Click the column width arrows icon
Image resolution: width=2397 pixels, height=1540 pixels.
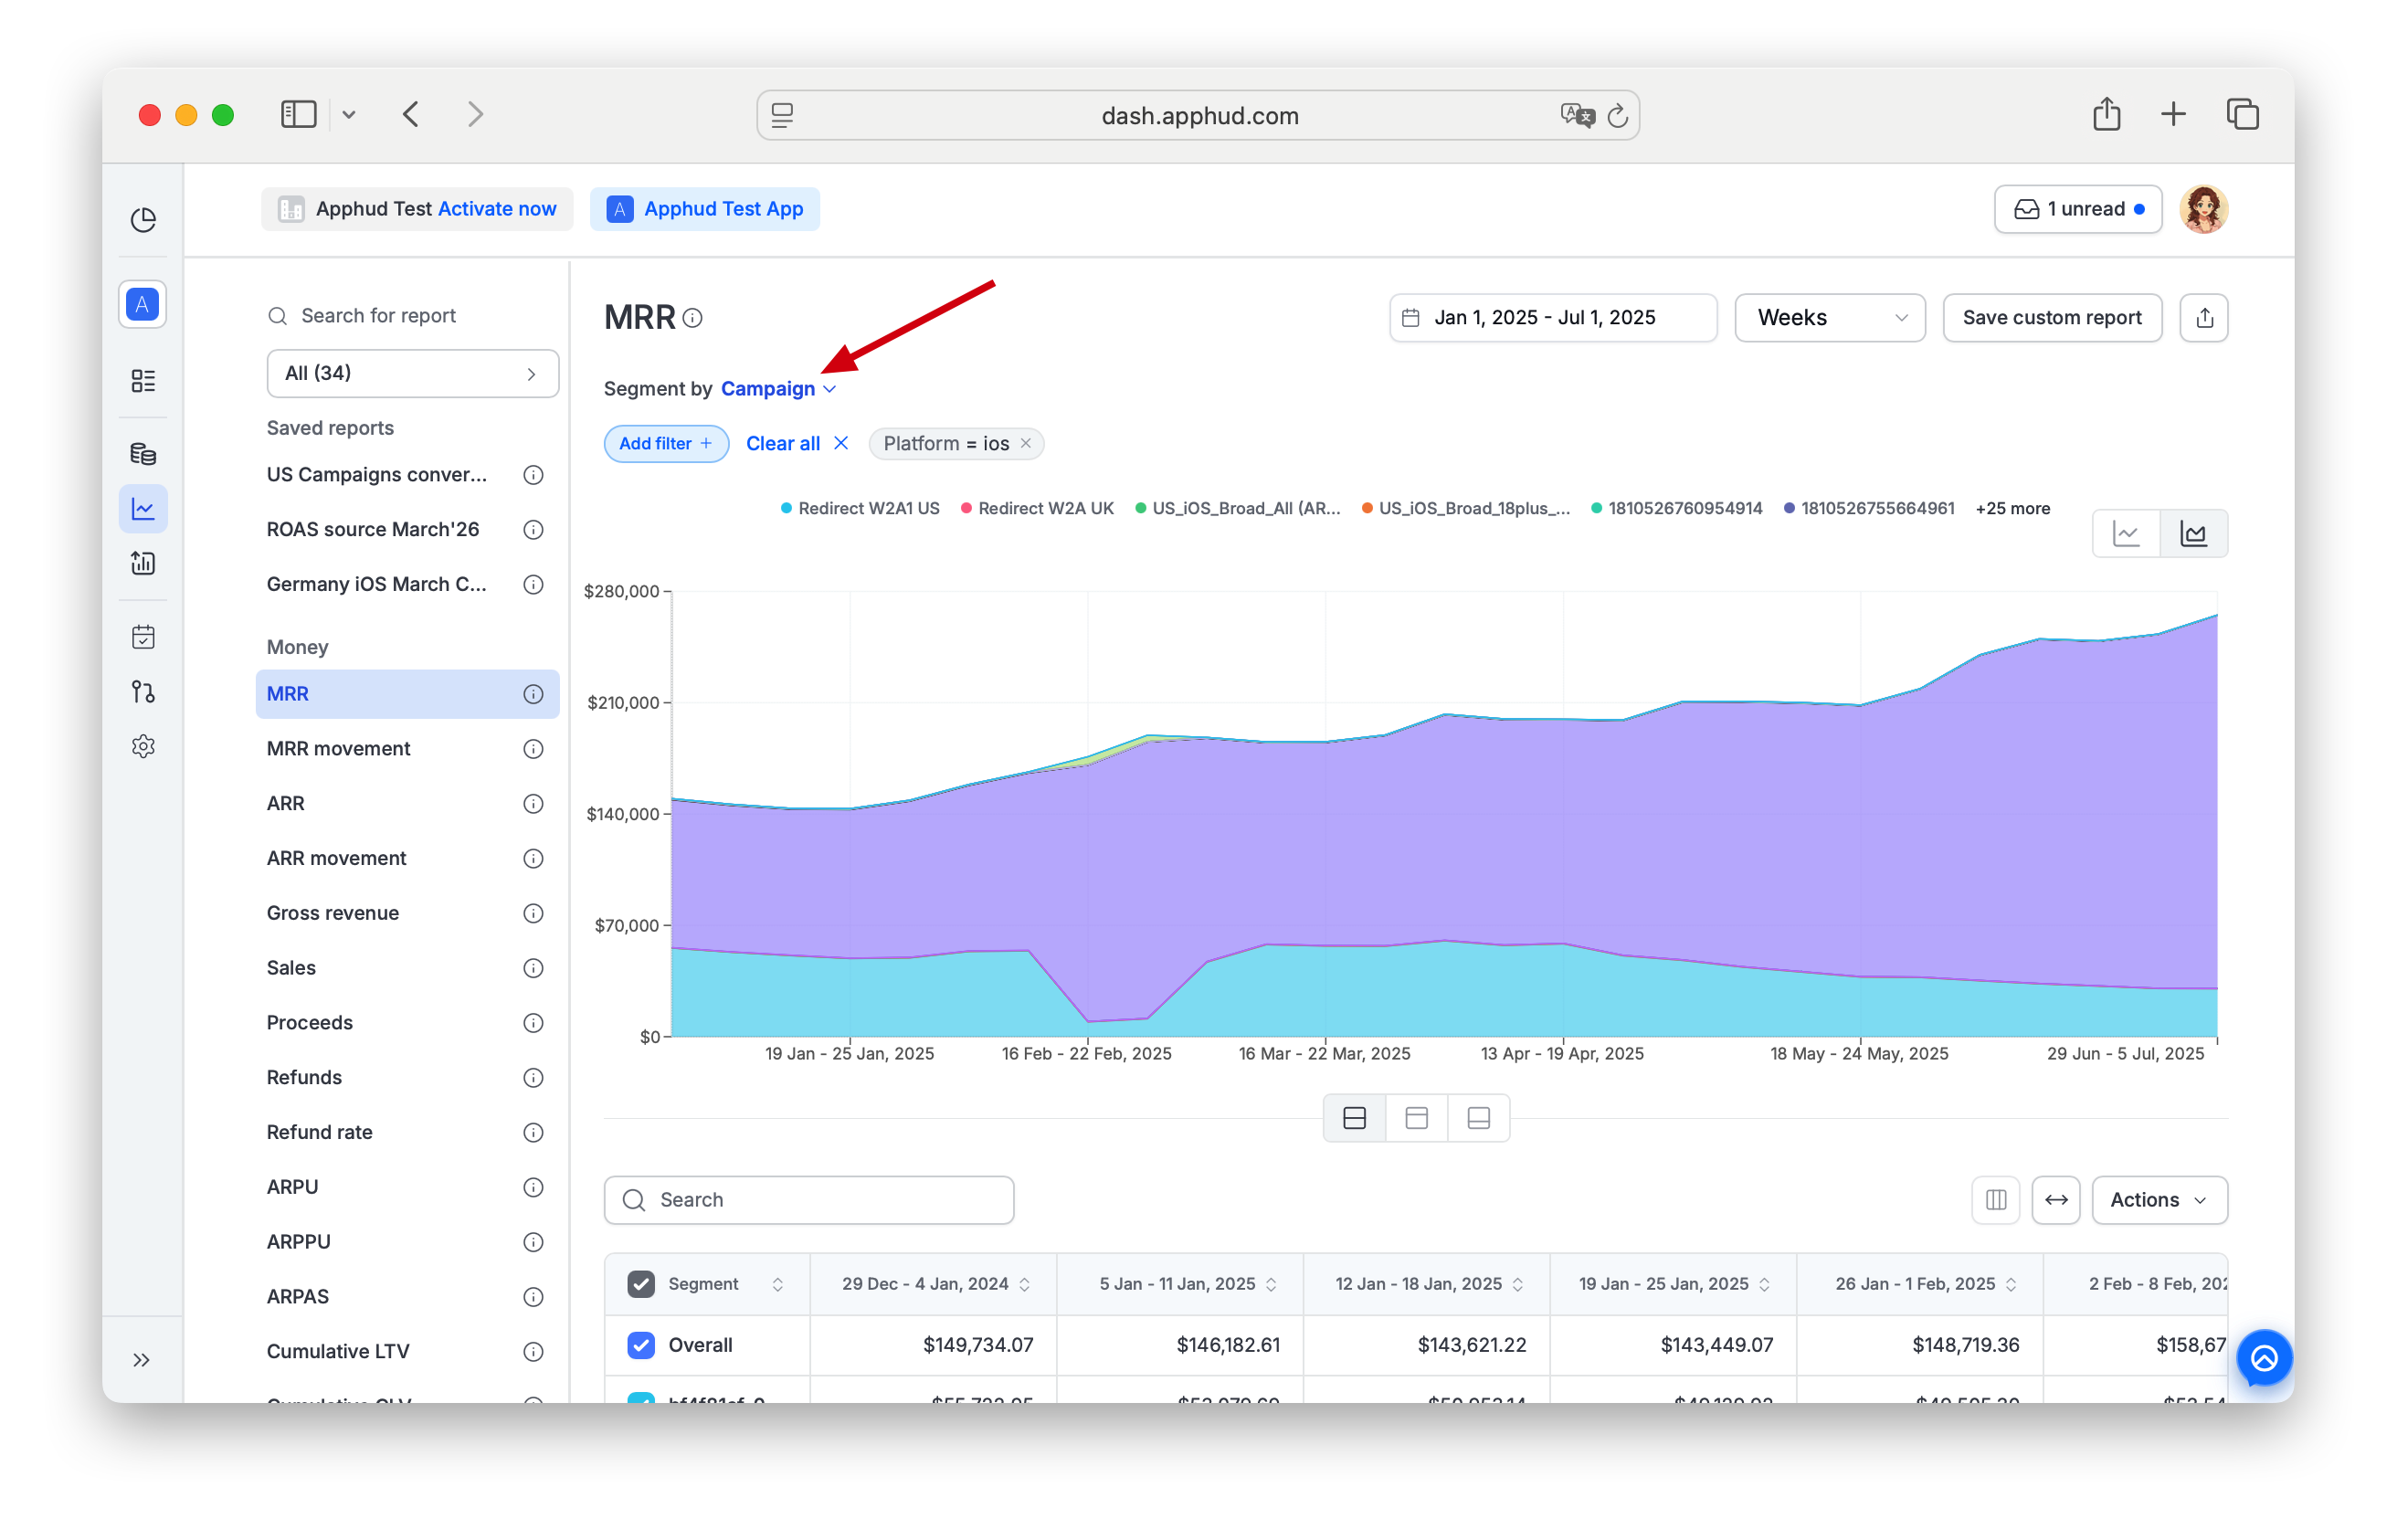click(2056, 1200)
